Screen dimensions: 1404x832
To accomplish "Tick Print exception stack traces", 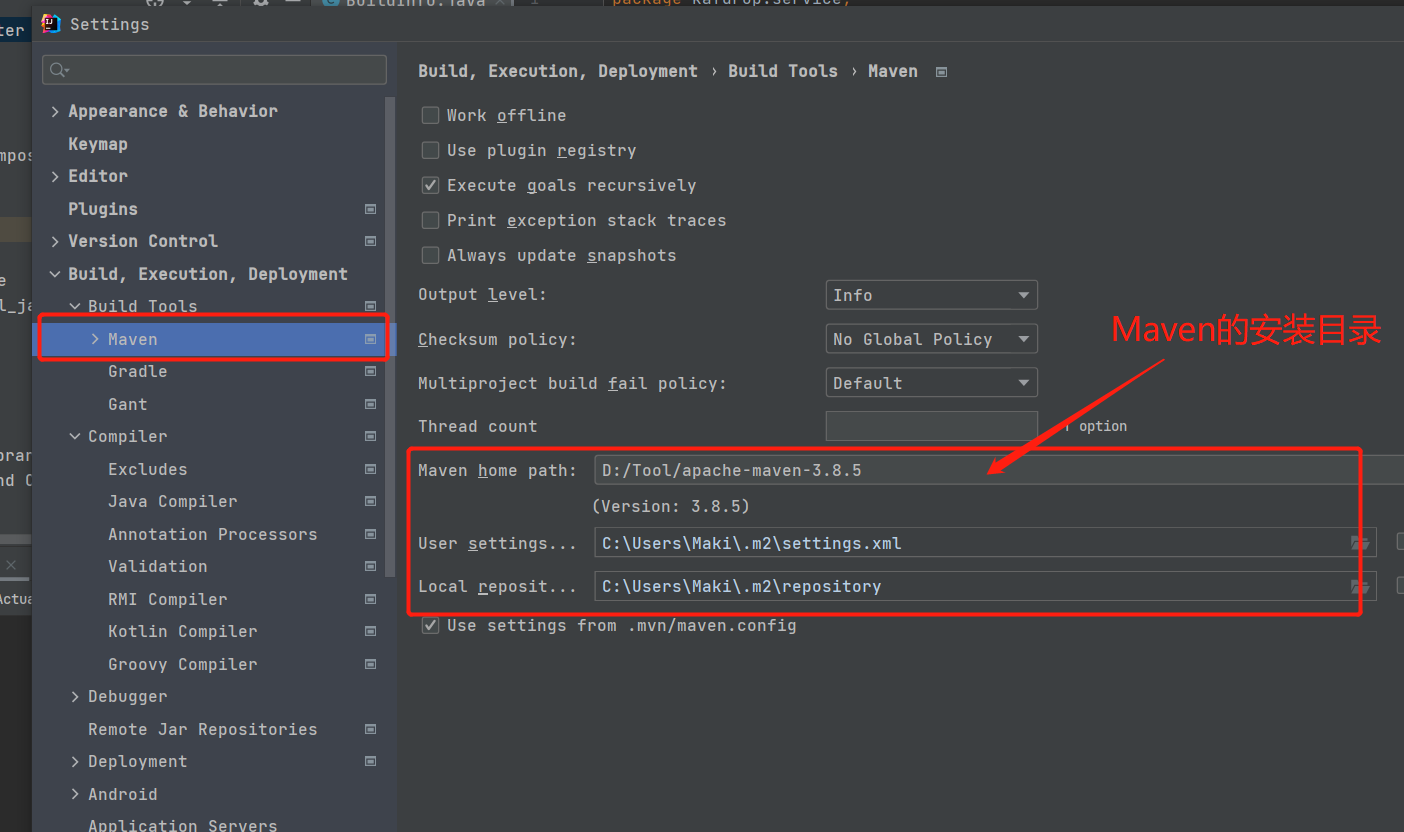I will (430, 220).
